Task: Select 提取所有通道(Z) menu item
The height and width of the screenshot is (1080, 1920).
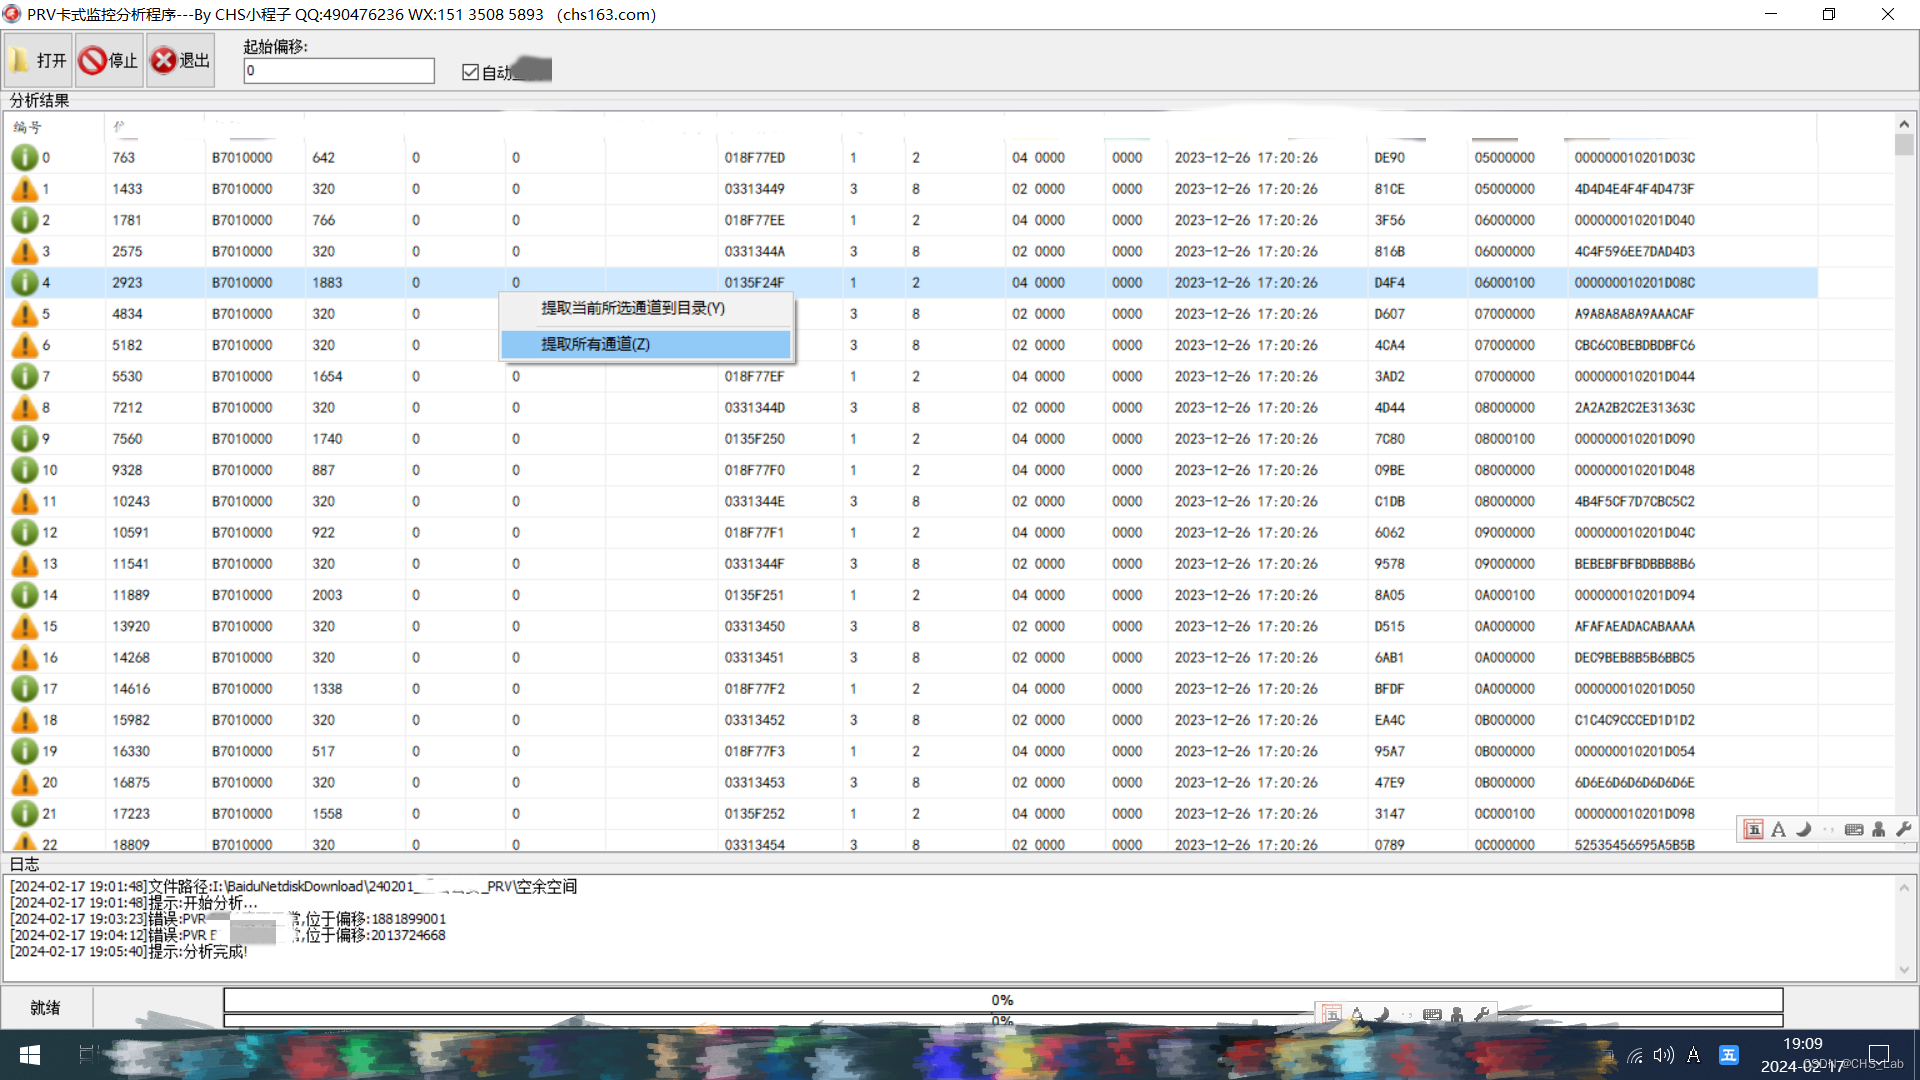Action: [595, 344]
